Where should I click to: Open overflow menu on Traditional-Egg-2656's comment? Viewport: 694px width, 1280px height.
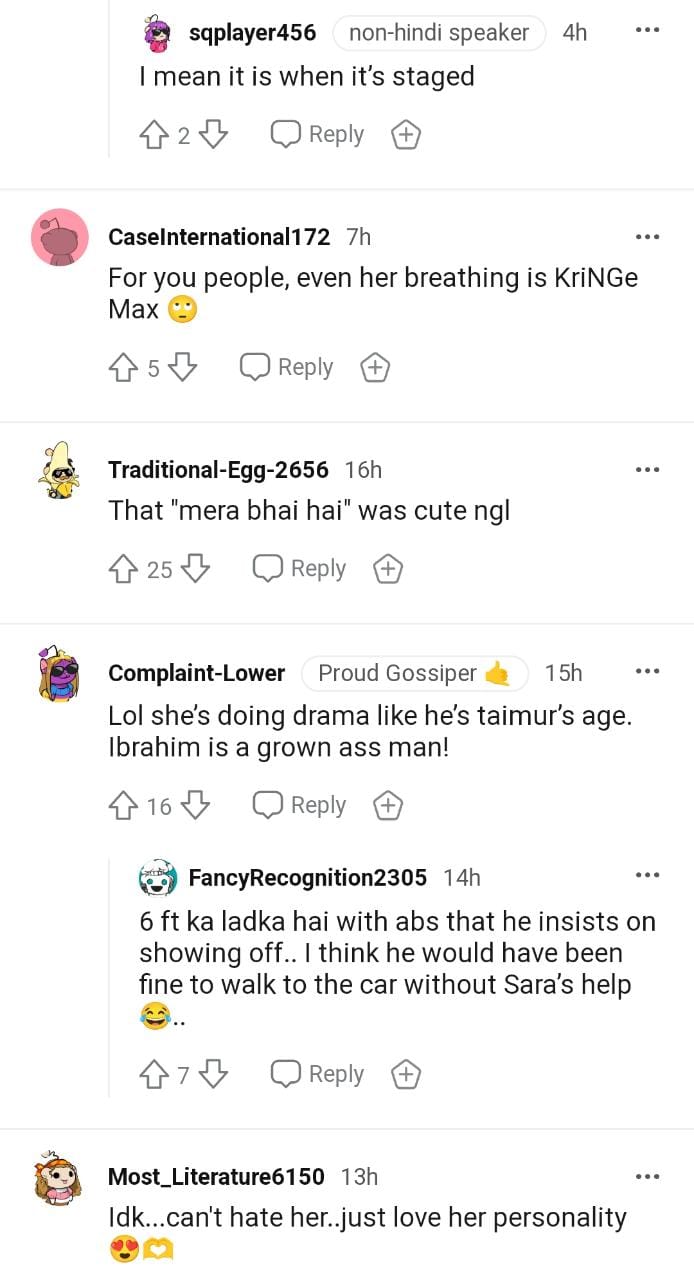647,468
